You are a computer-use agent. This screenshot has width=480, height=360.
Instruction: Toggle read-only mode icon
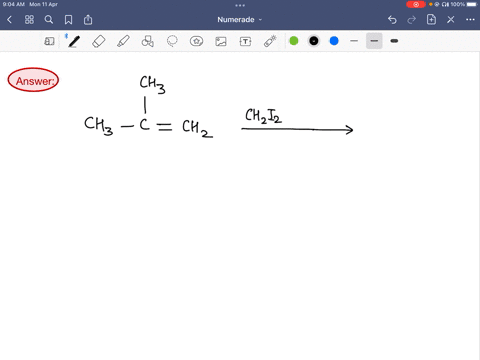(x=49, y=41)
